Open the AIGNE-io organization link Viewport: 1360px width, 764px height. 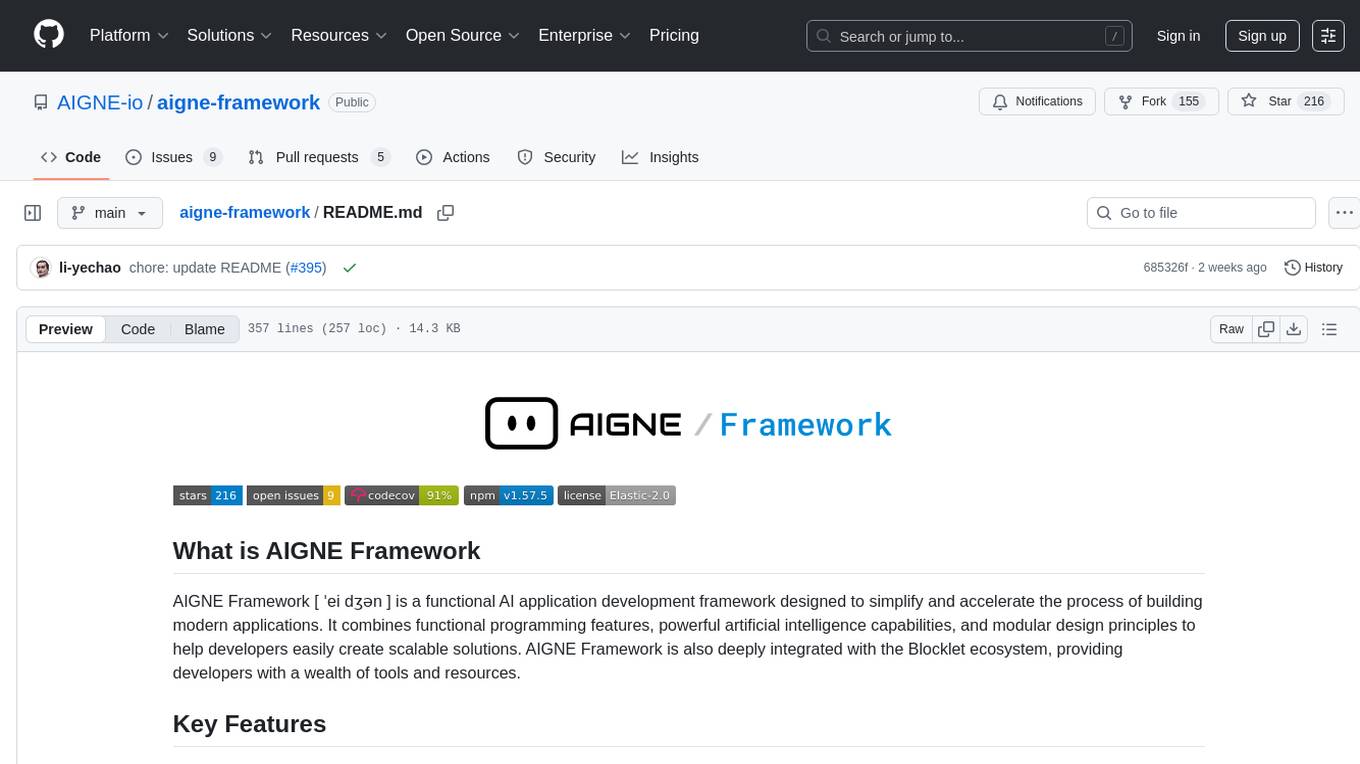tap(100, 102)
